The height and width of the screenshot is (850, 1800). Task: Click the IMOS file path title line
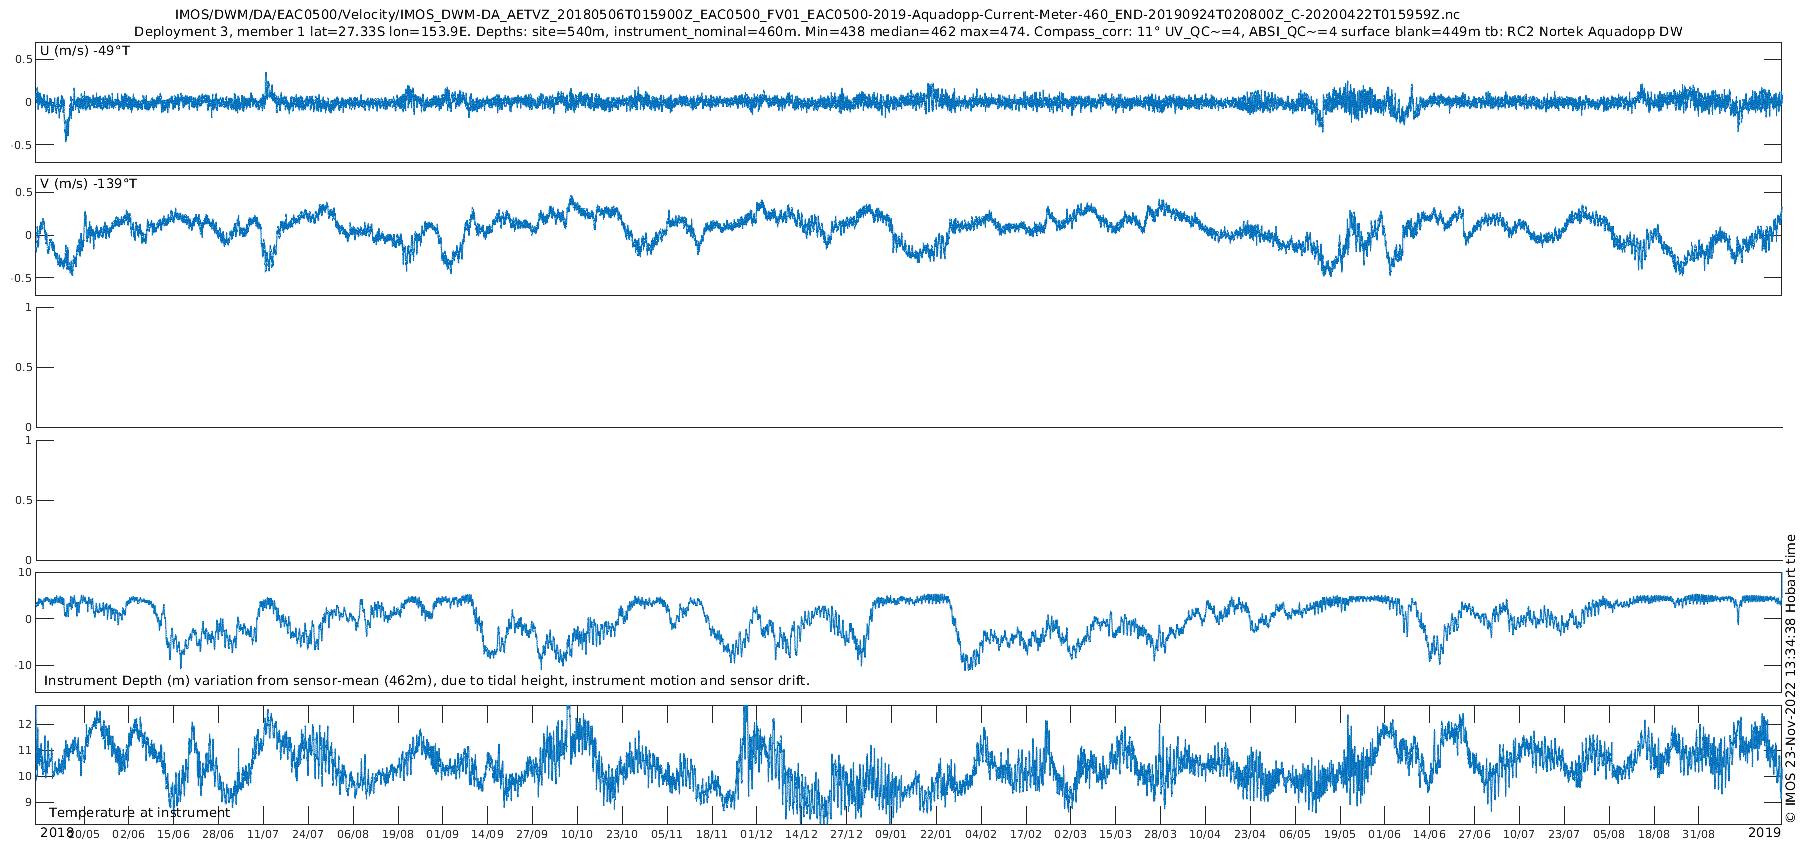coord(817,15)
